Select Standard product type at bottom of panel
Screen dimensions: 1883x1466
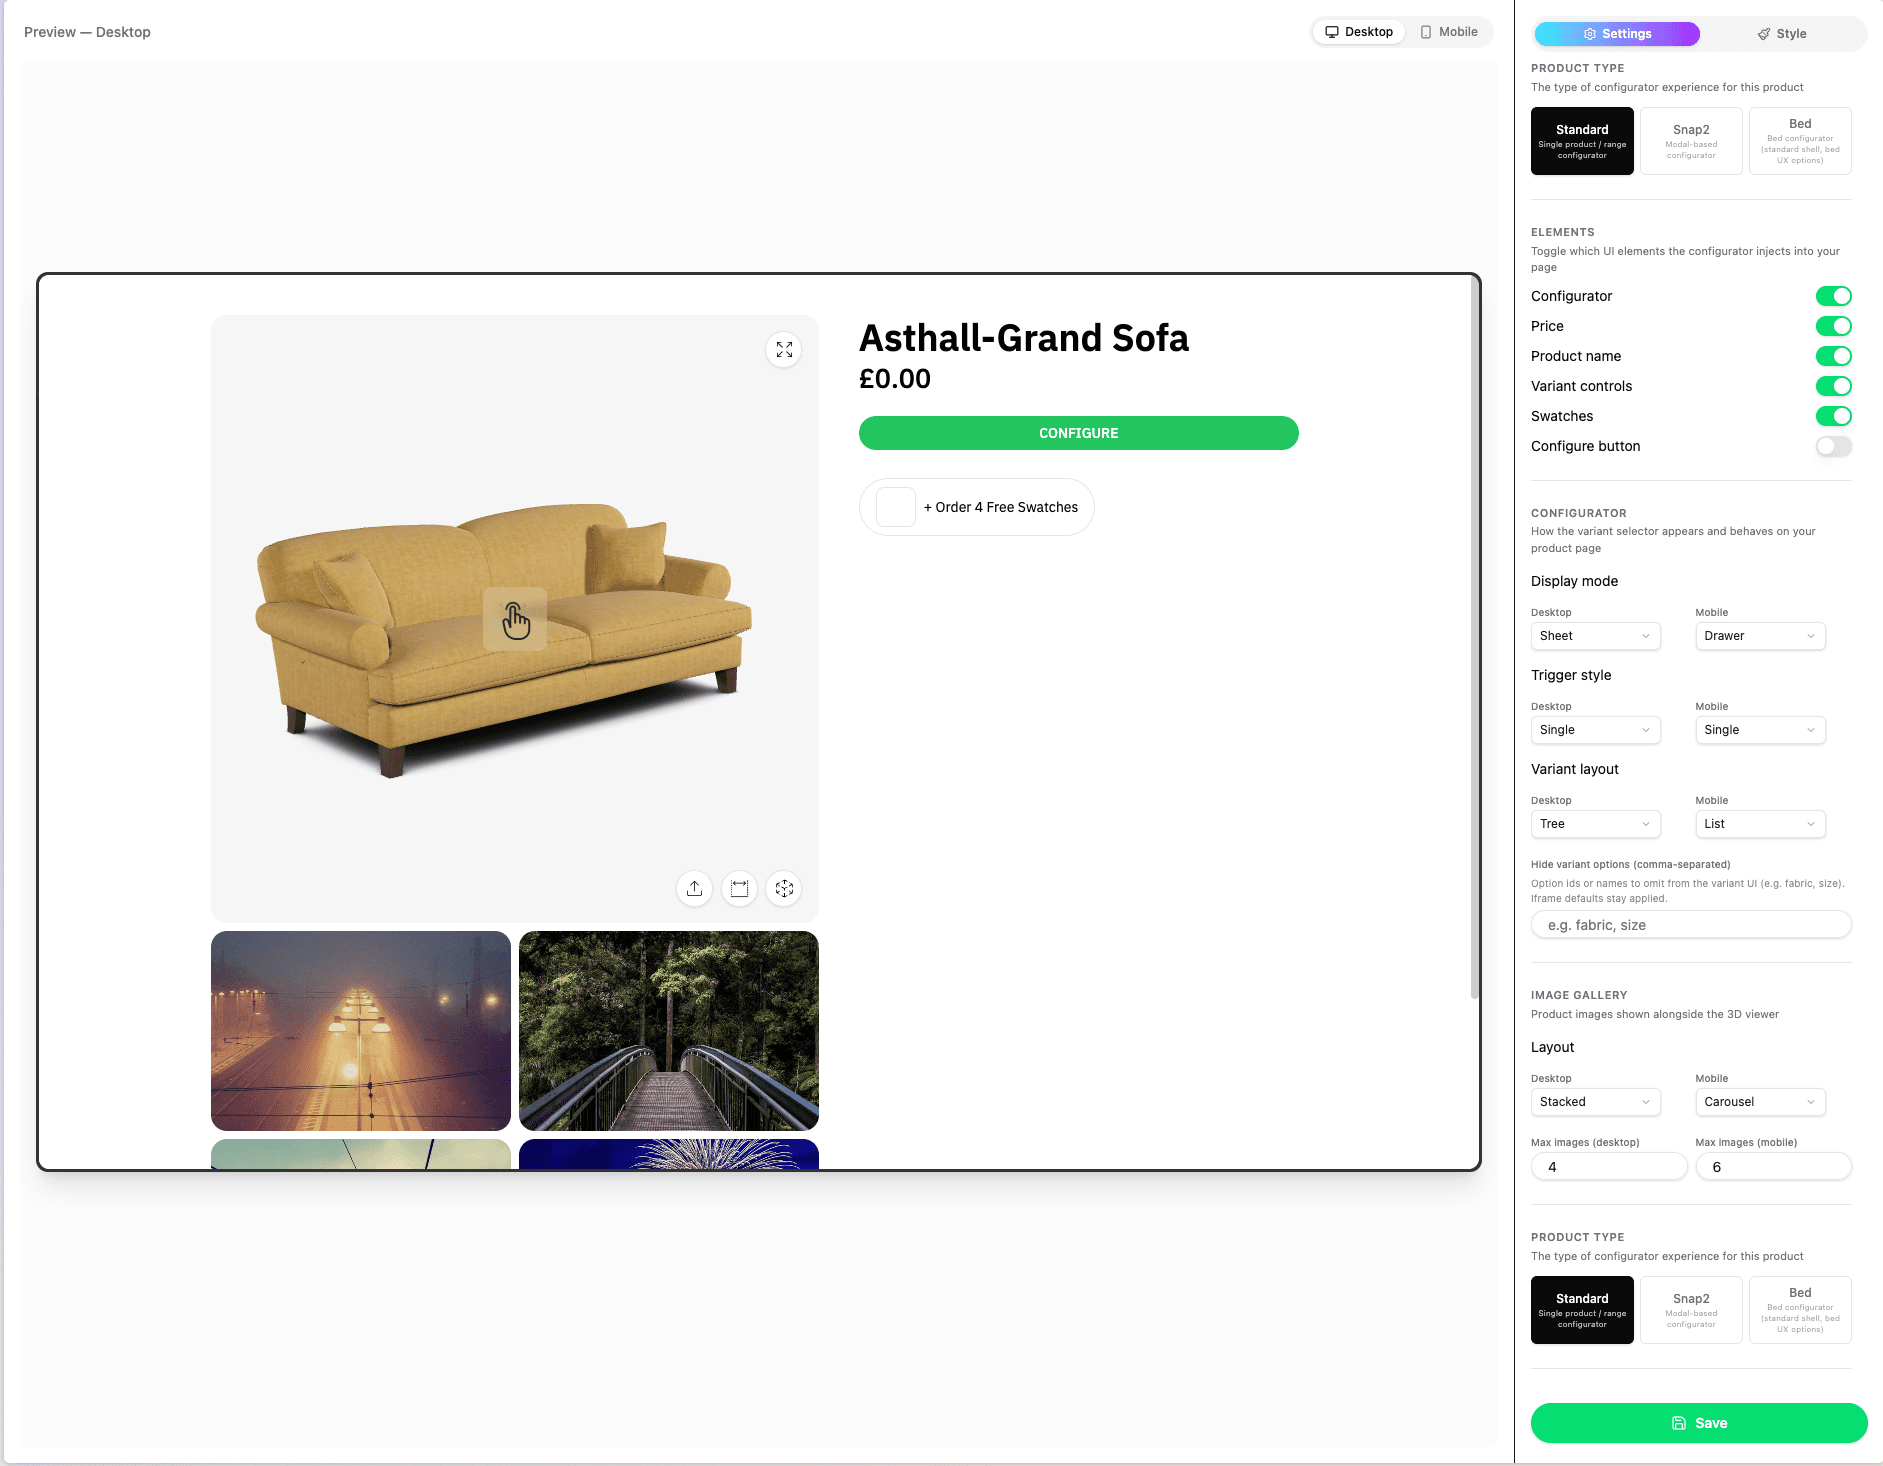point(1582,1310)
